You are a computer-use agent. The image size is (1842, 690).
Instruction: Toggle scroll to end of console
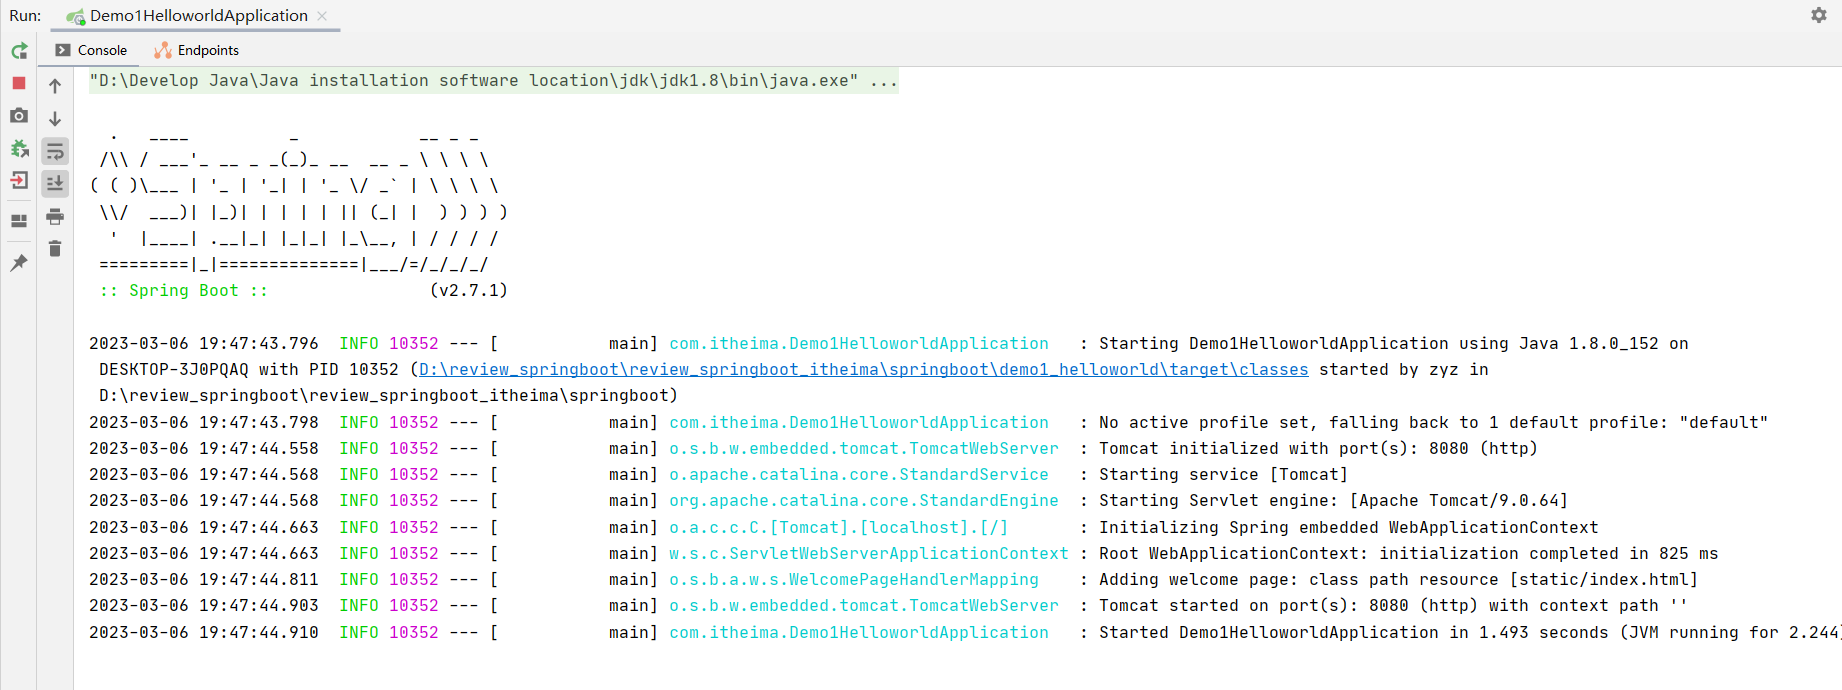click(x=55, y=183)
